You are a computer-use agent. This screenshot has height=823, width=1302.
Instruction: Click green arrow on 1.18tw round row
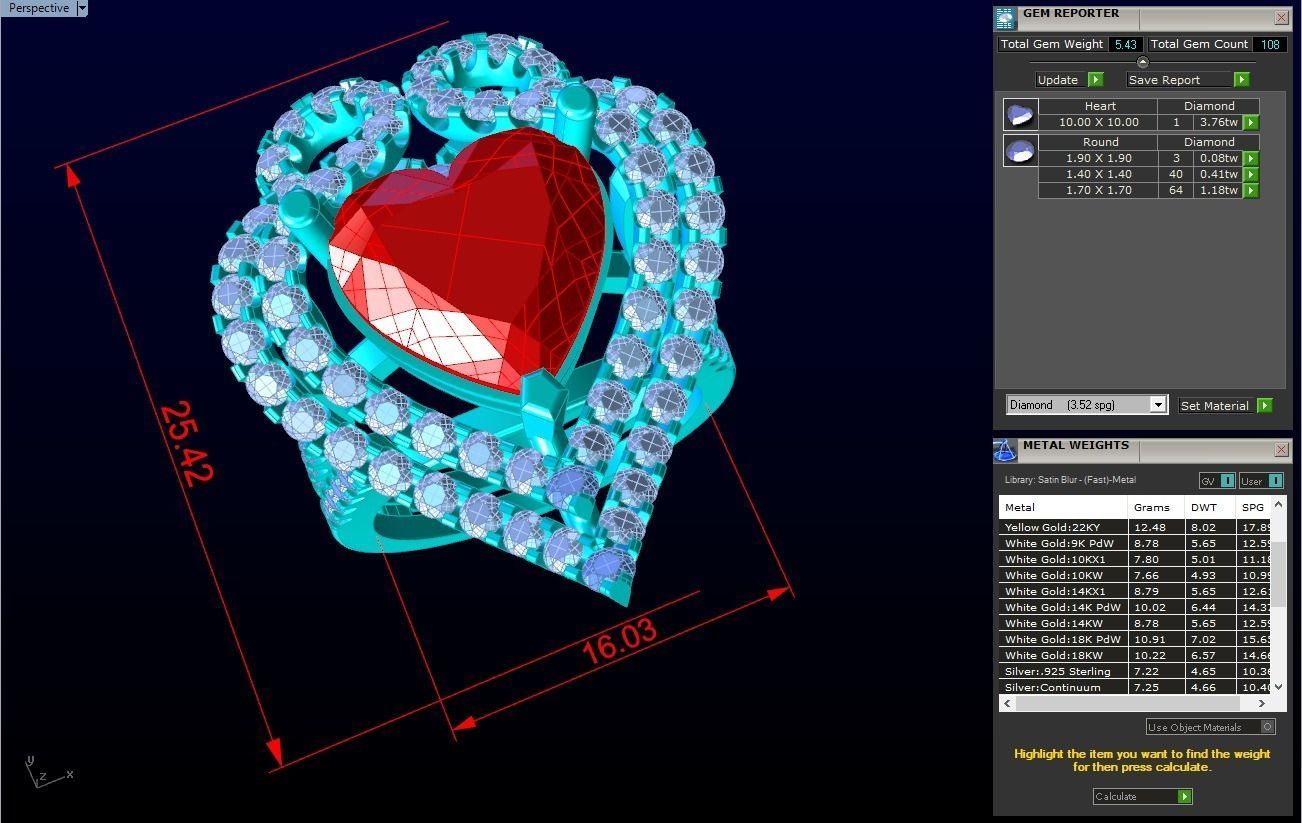[x=1250, y=190]
